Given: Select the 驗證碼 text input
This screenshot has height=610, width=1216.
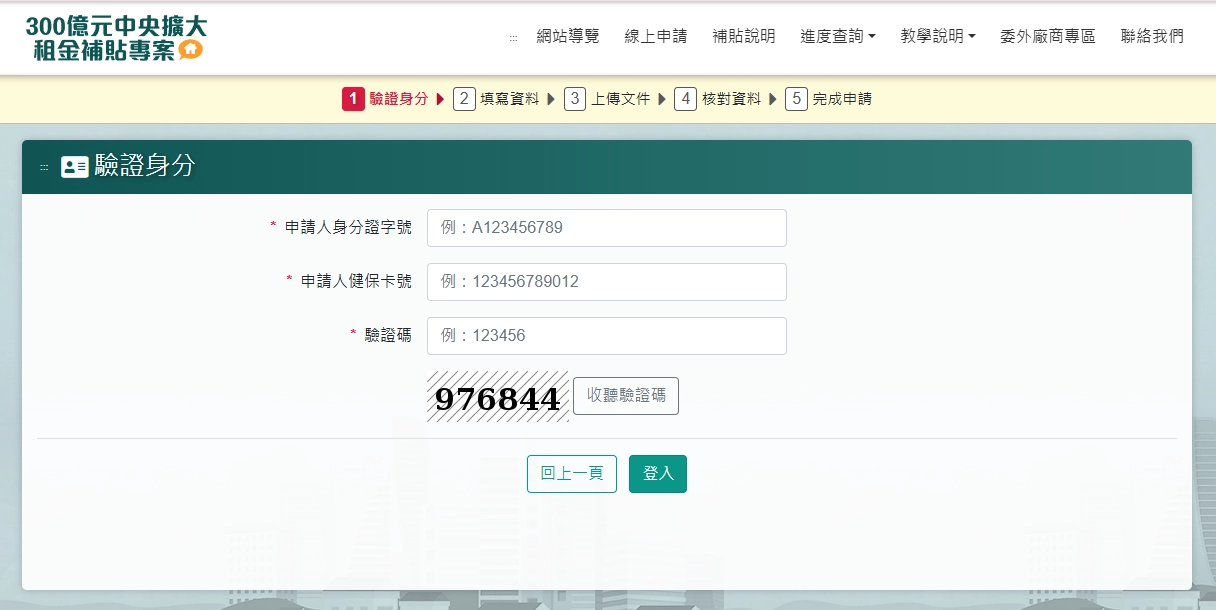Looking at the screenshot, I should click(607, 336).
